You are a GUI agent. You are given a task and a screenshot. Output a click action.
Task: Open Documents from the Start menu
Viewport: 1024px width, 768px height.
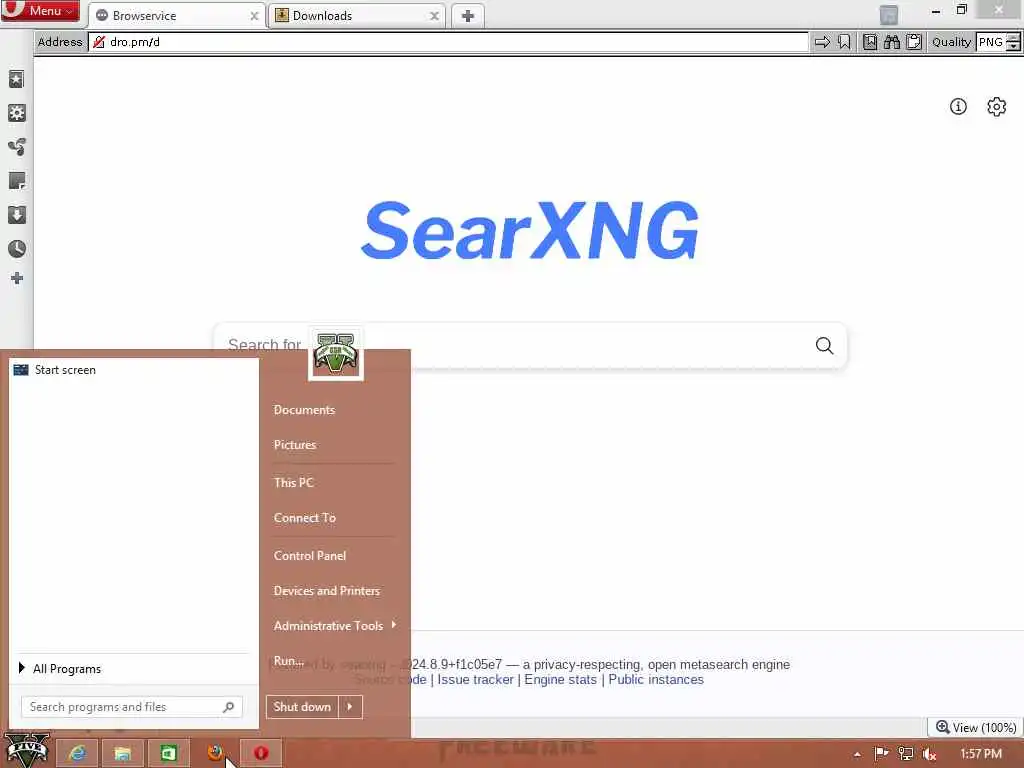304,410
